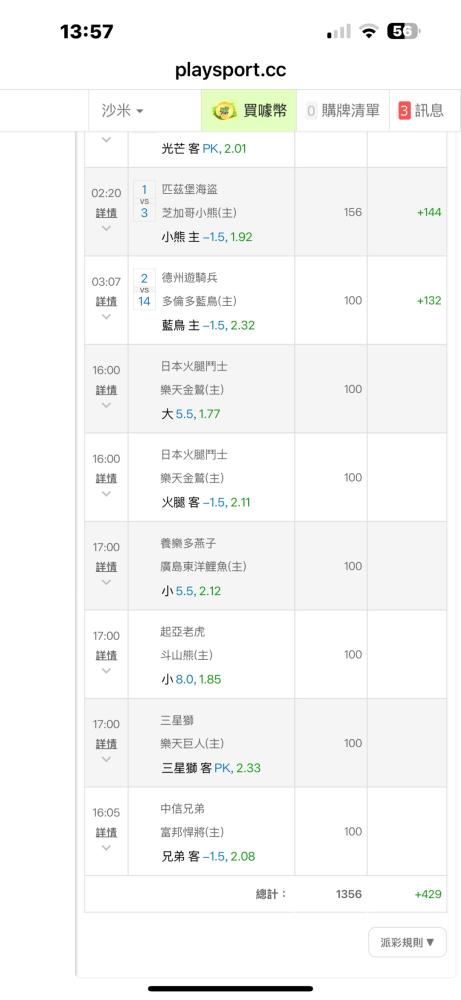Screen dimensions: 461x1000
Task: Click the 1 vs 3 score box
Action: 144,201
